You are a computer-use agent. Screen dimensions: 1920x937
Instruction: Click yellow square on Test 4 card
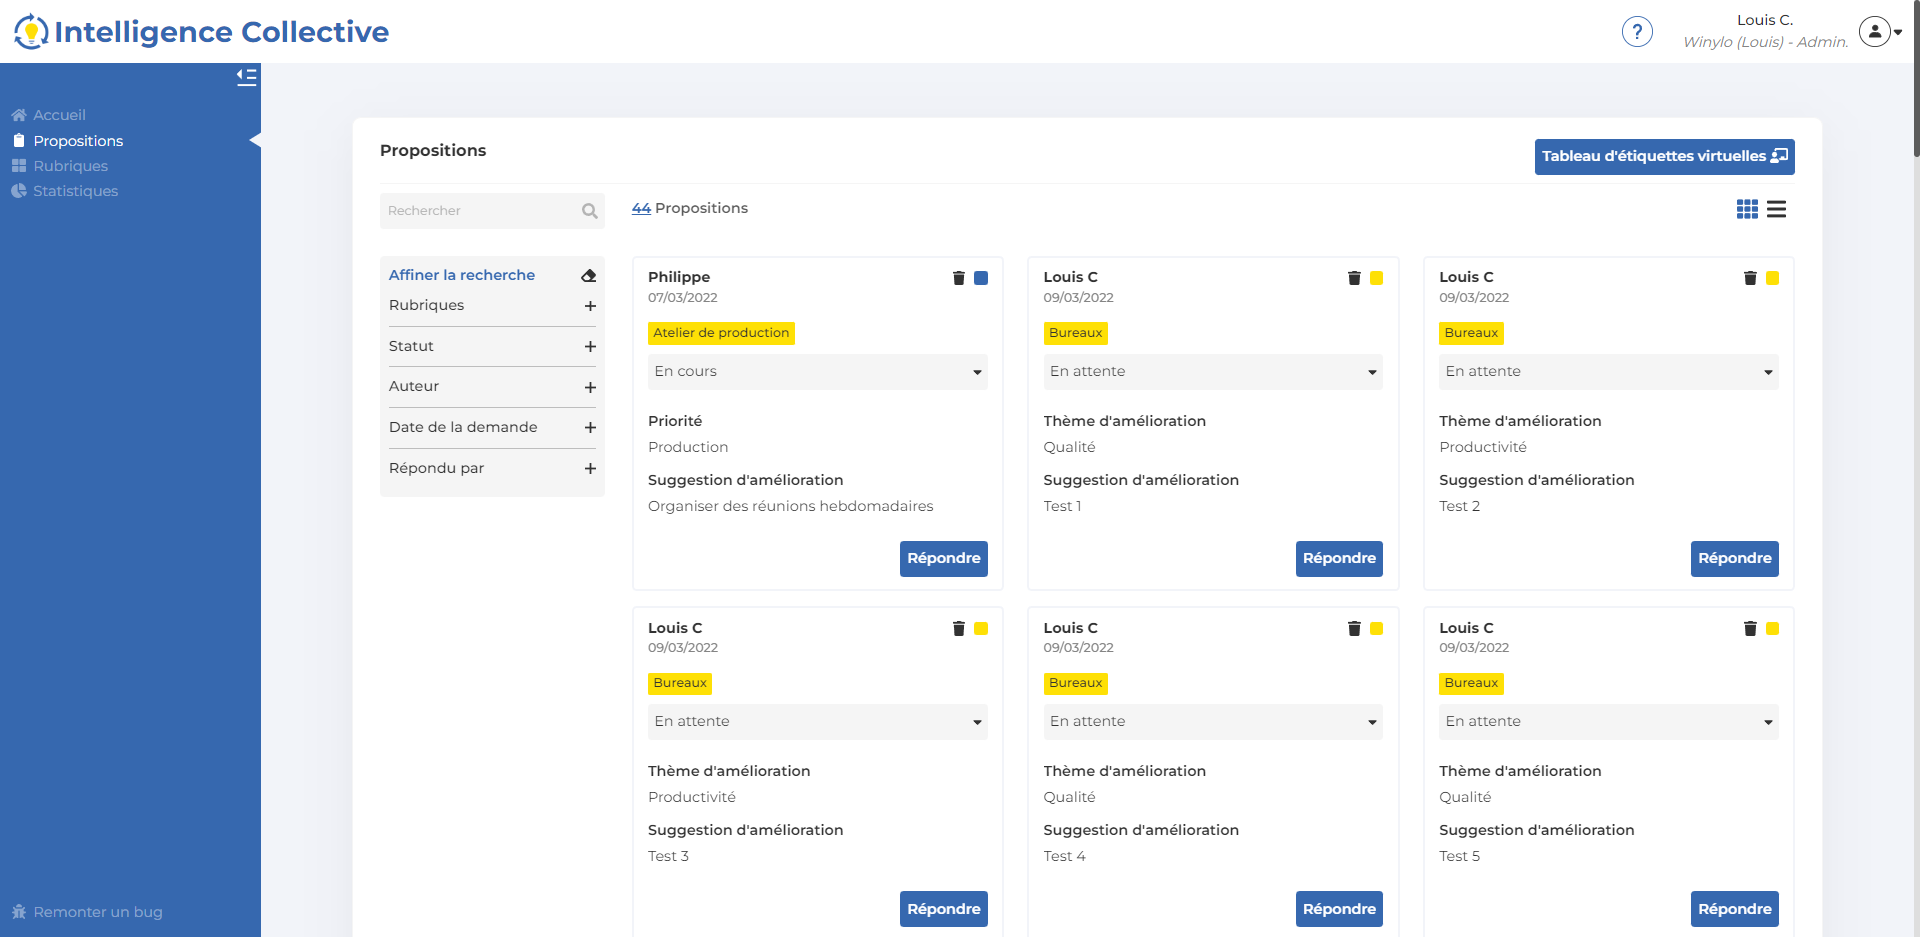(x=1377, y=628)
